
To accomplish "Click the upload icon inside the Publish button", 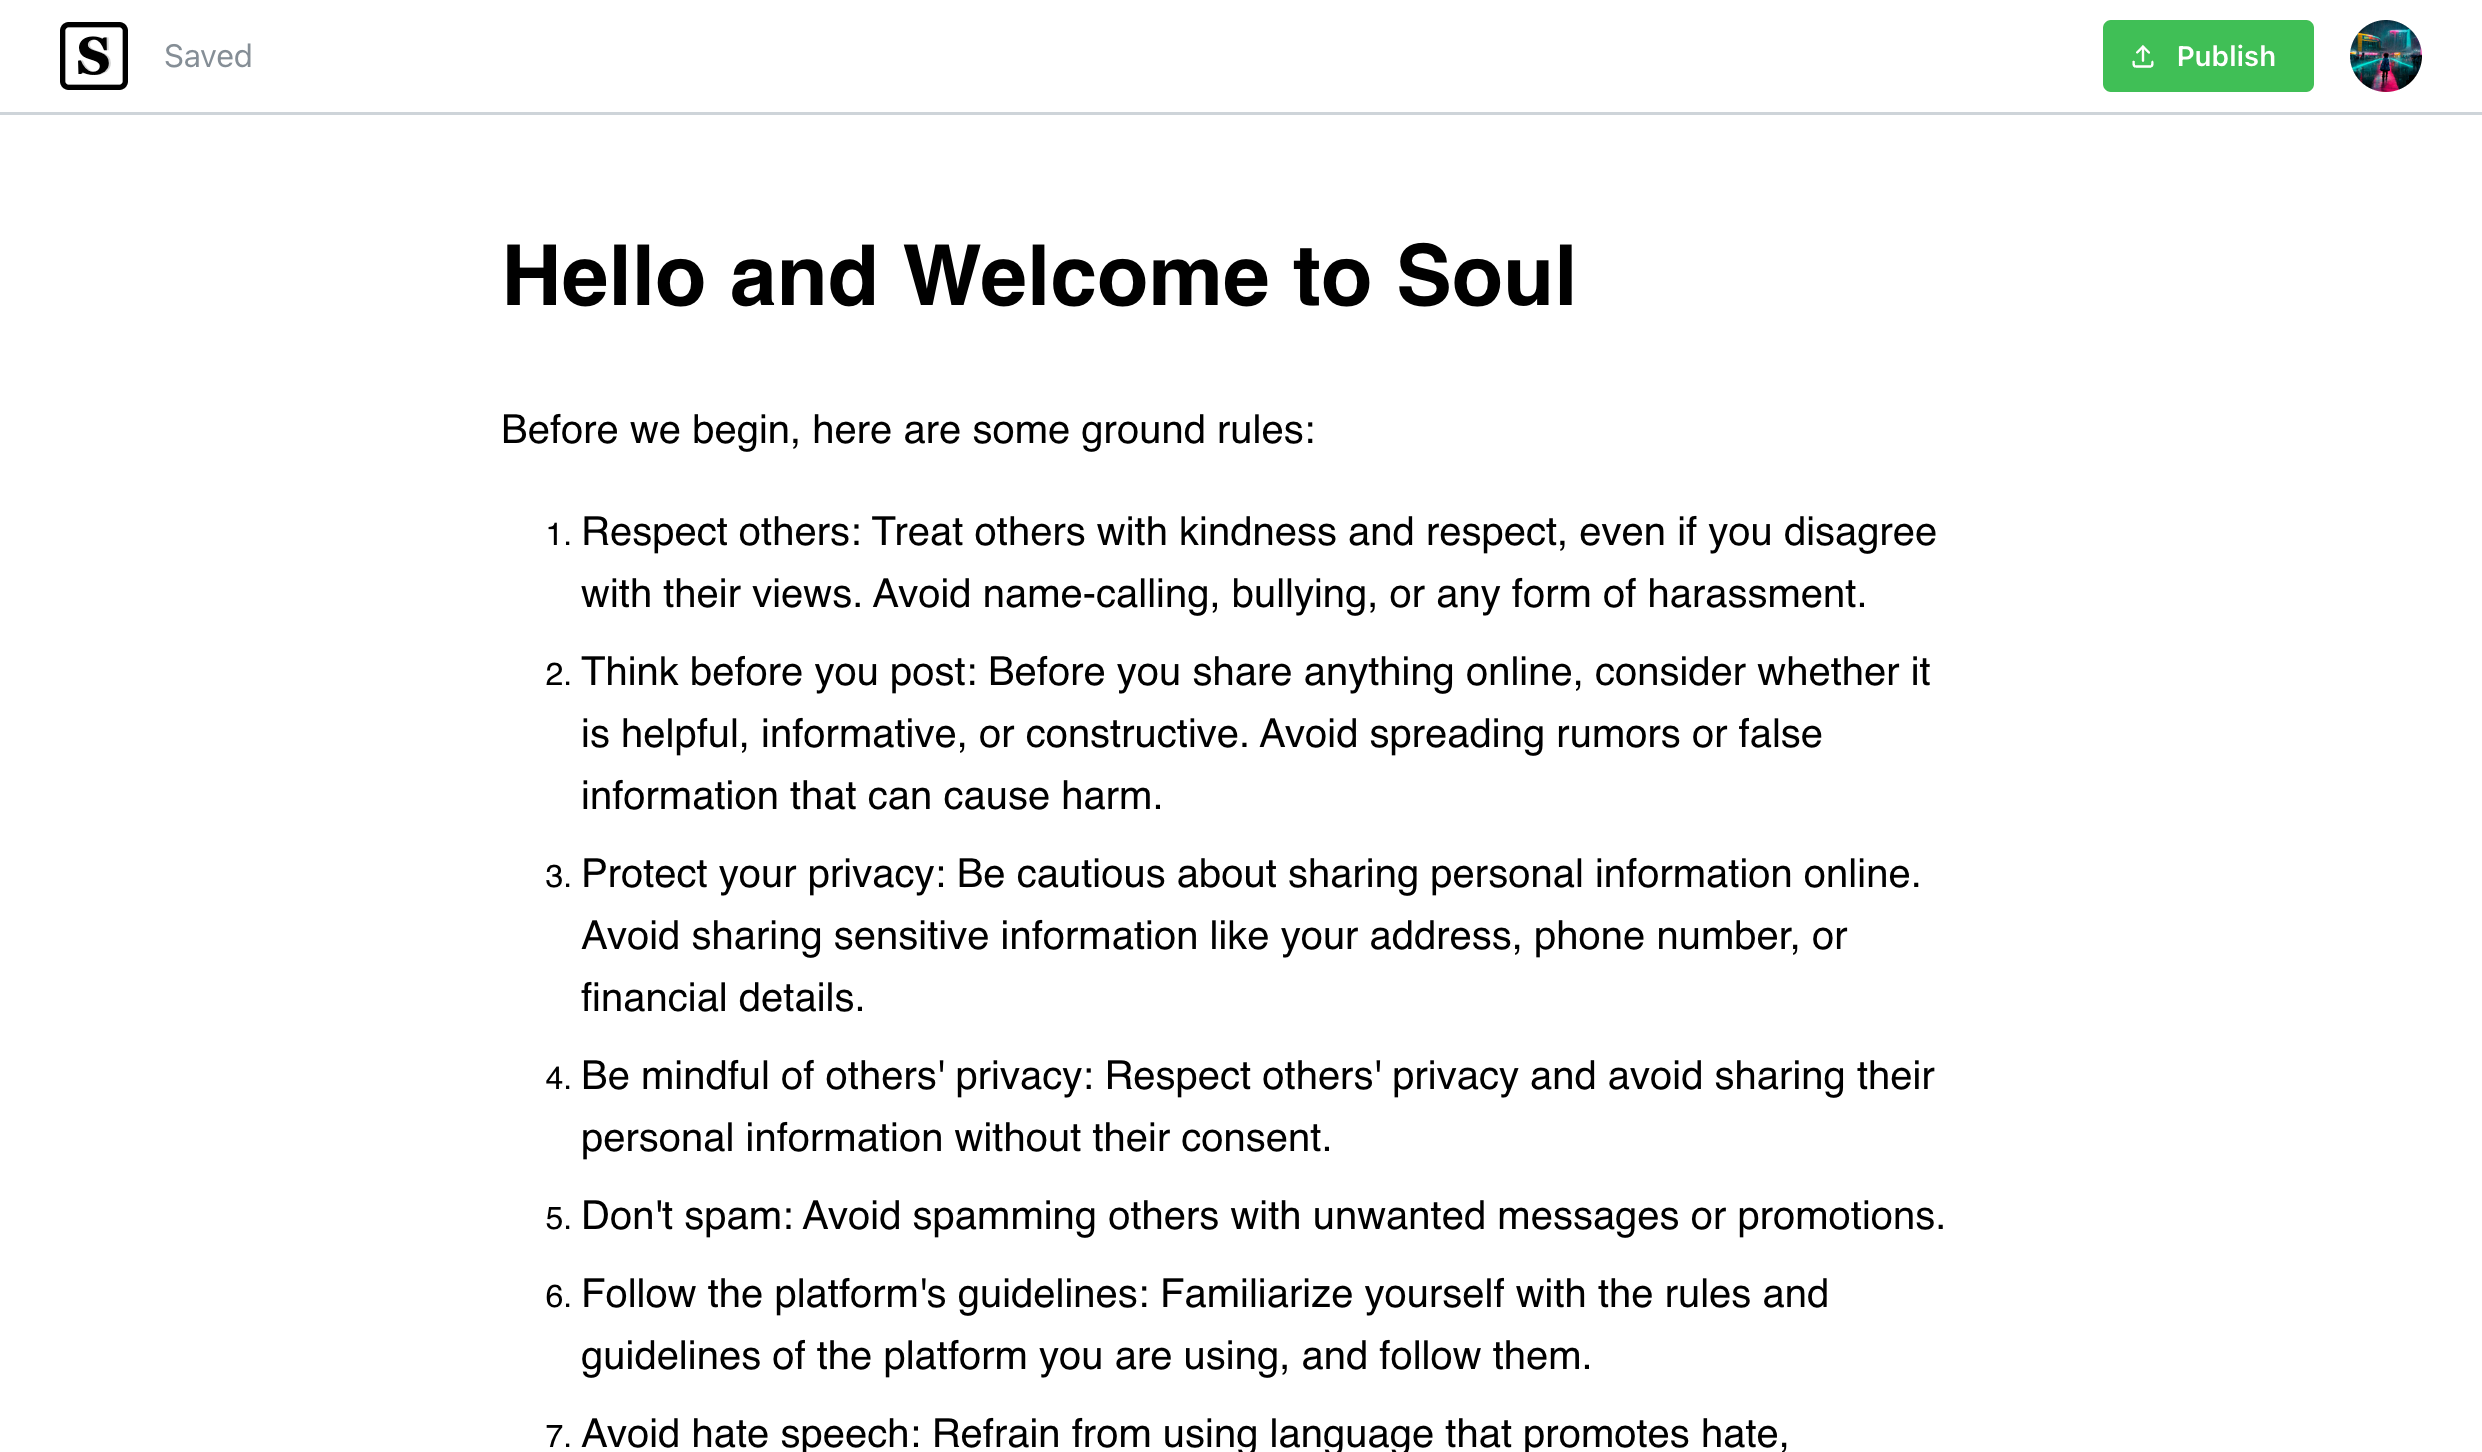I will 2143,56.
